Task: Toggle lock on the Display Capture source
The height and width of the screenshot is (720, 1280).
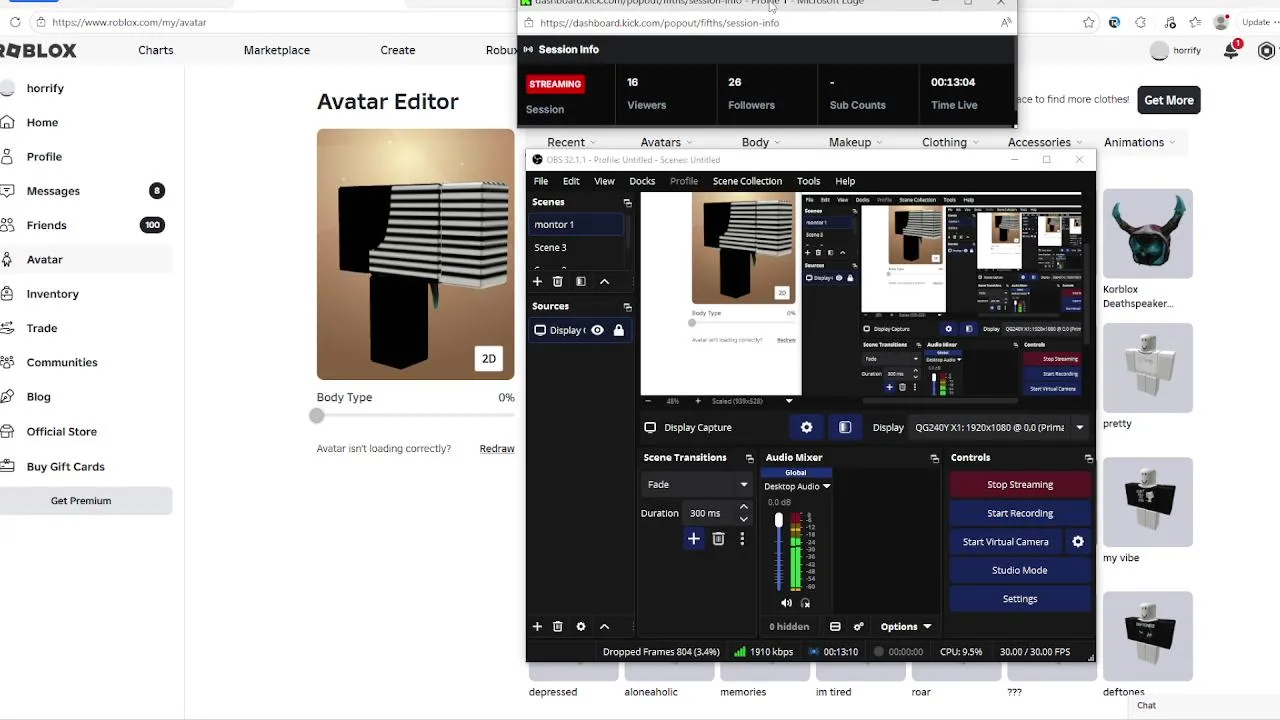Action: 618,331
